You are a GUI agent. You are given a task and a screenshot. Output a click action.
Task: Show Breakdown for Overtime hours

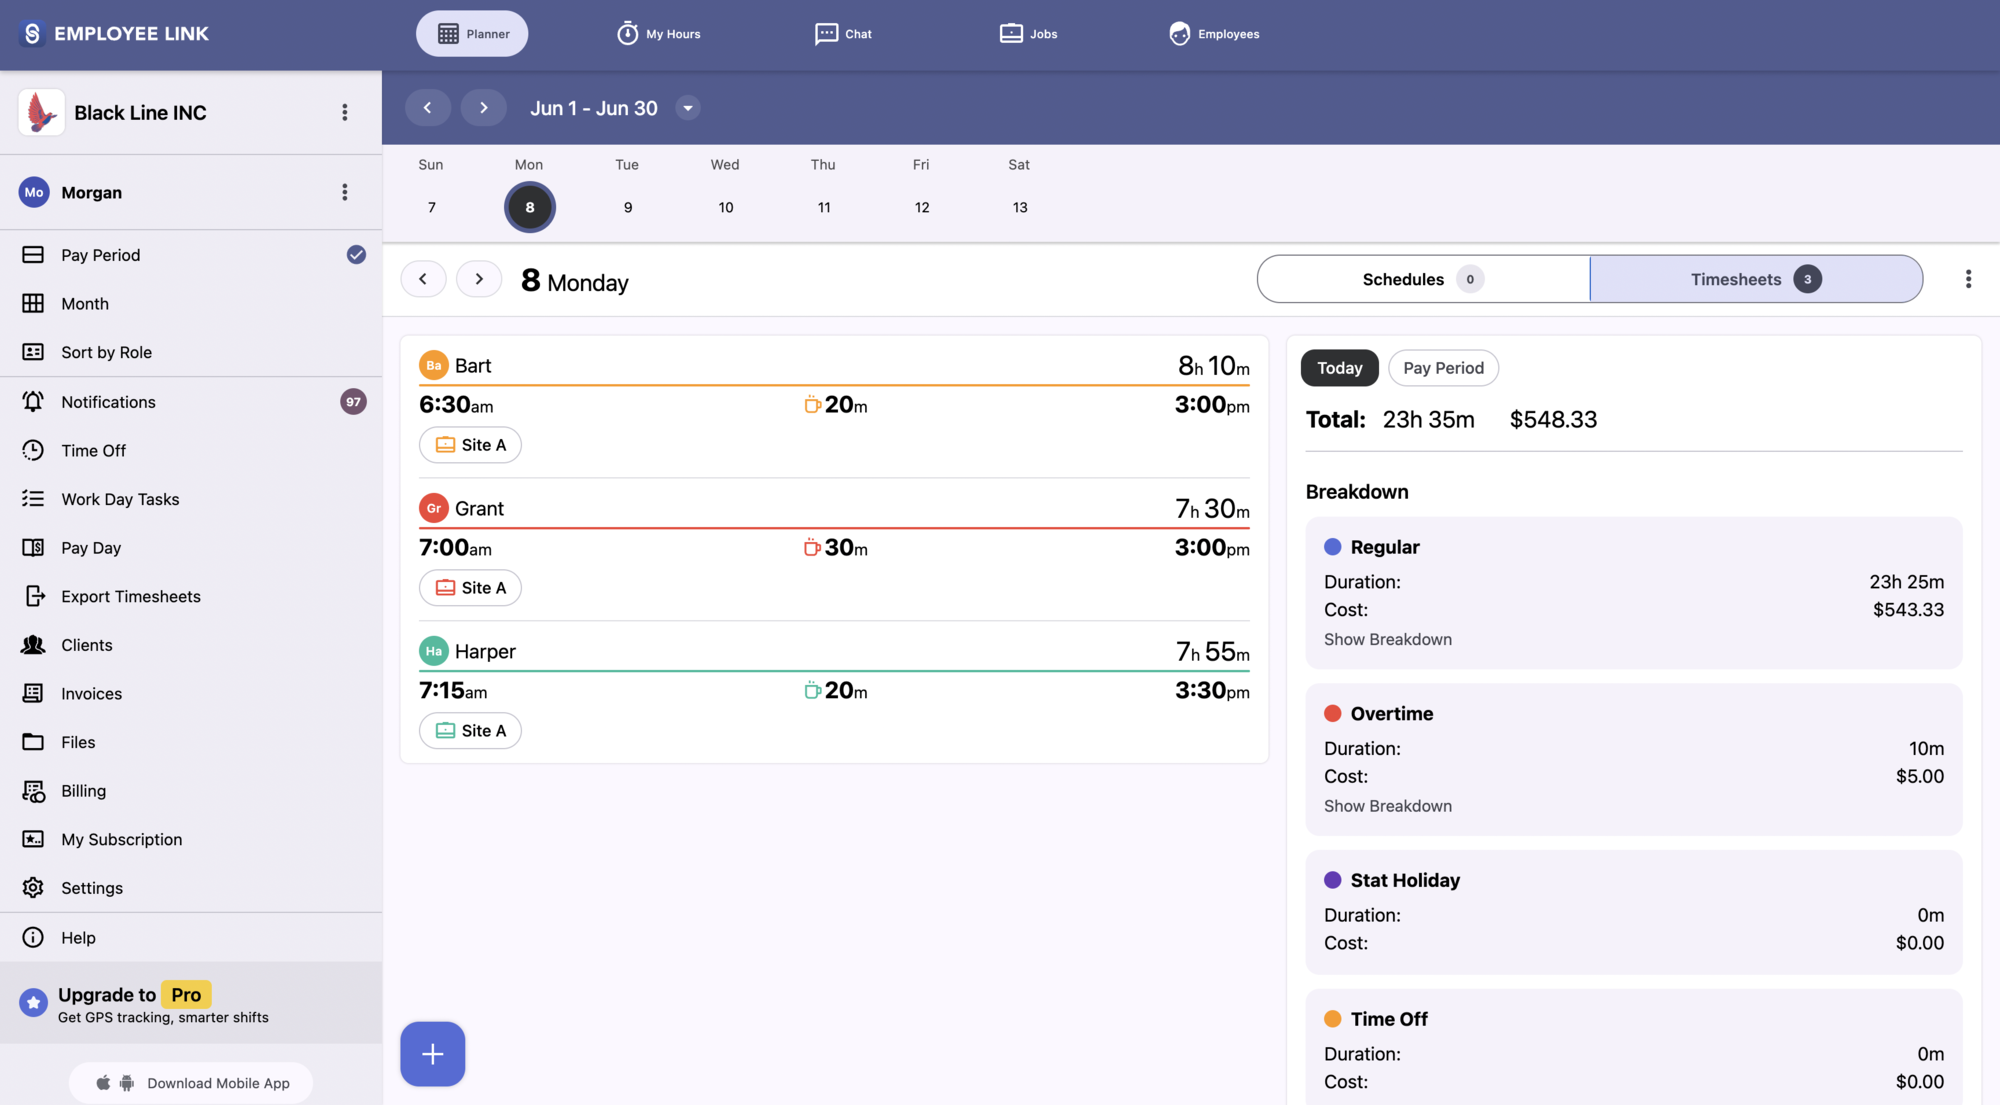1388,806
